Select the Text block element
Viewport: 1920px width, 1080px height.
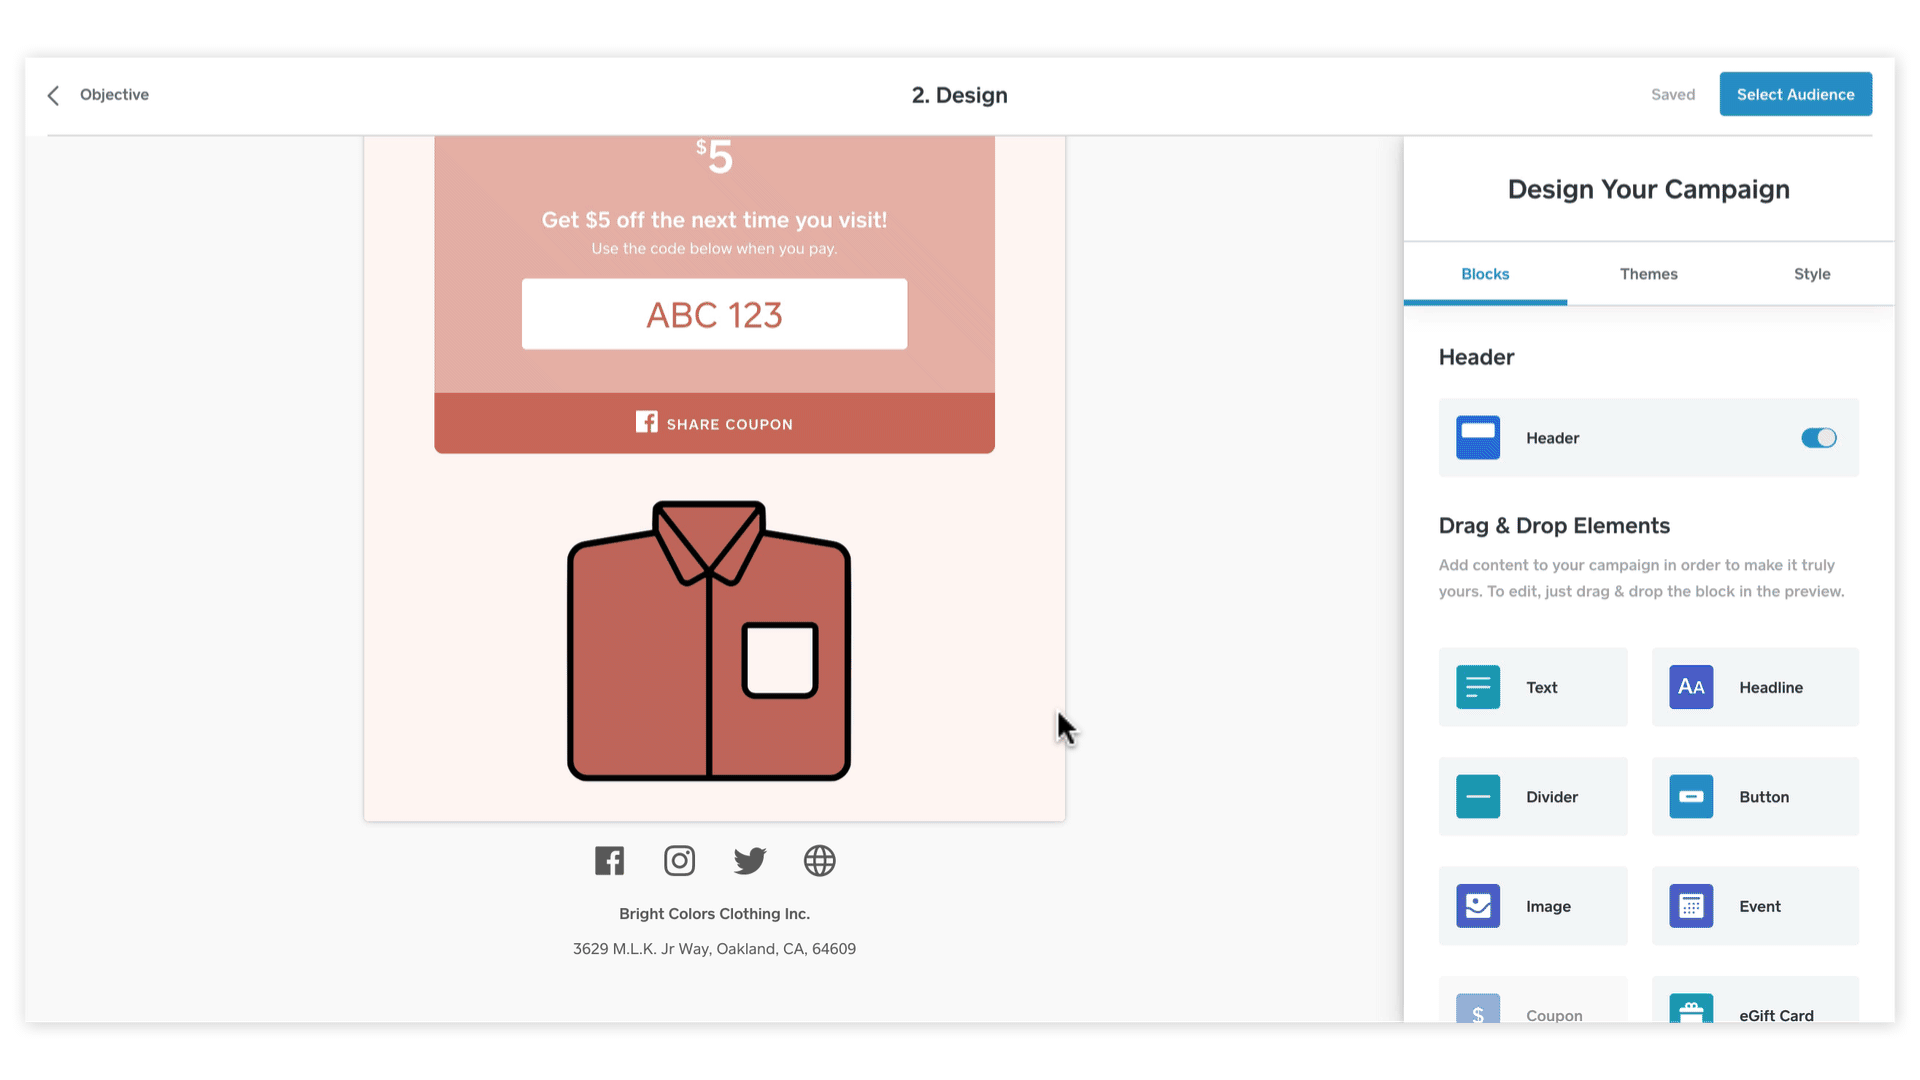1532,687
